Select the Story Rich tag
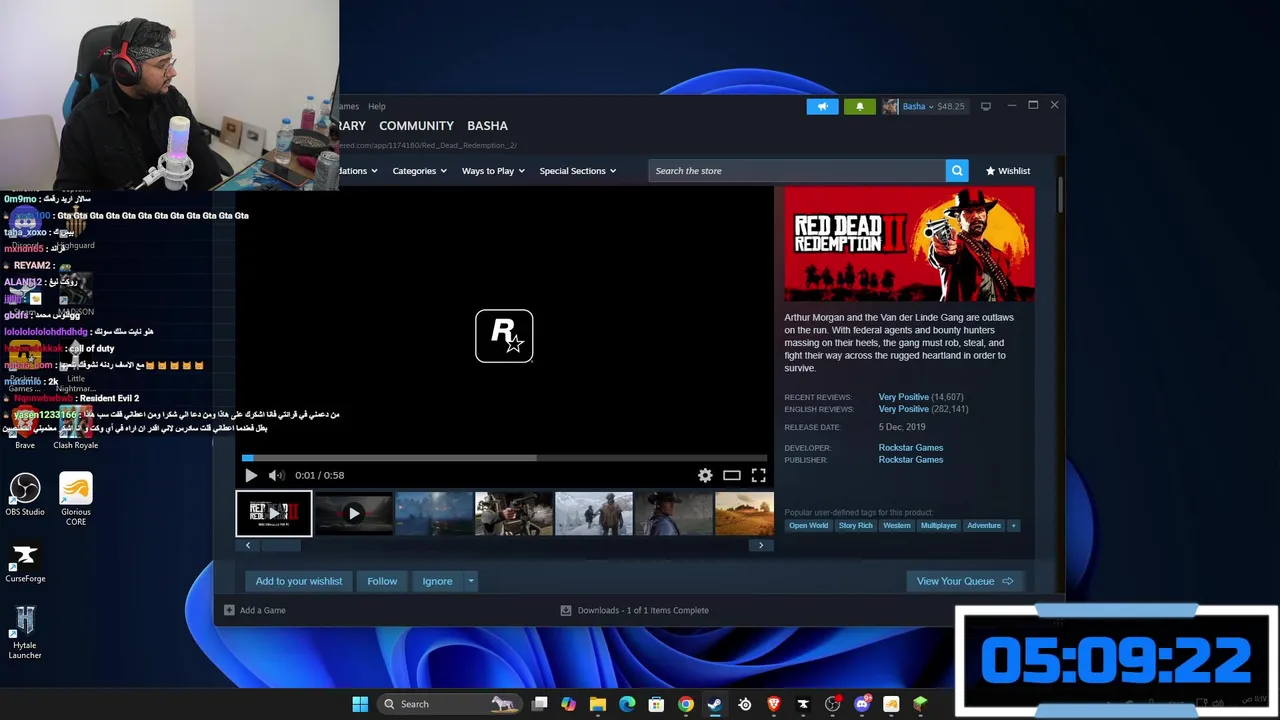The image size is (1280, 720). [855, 525]
